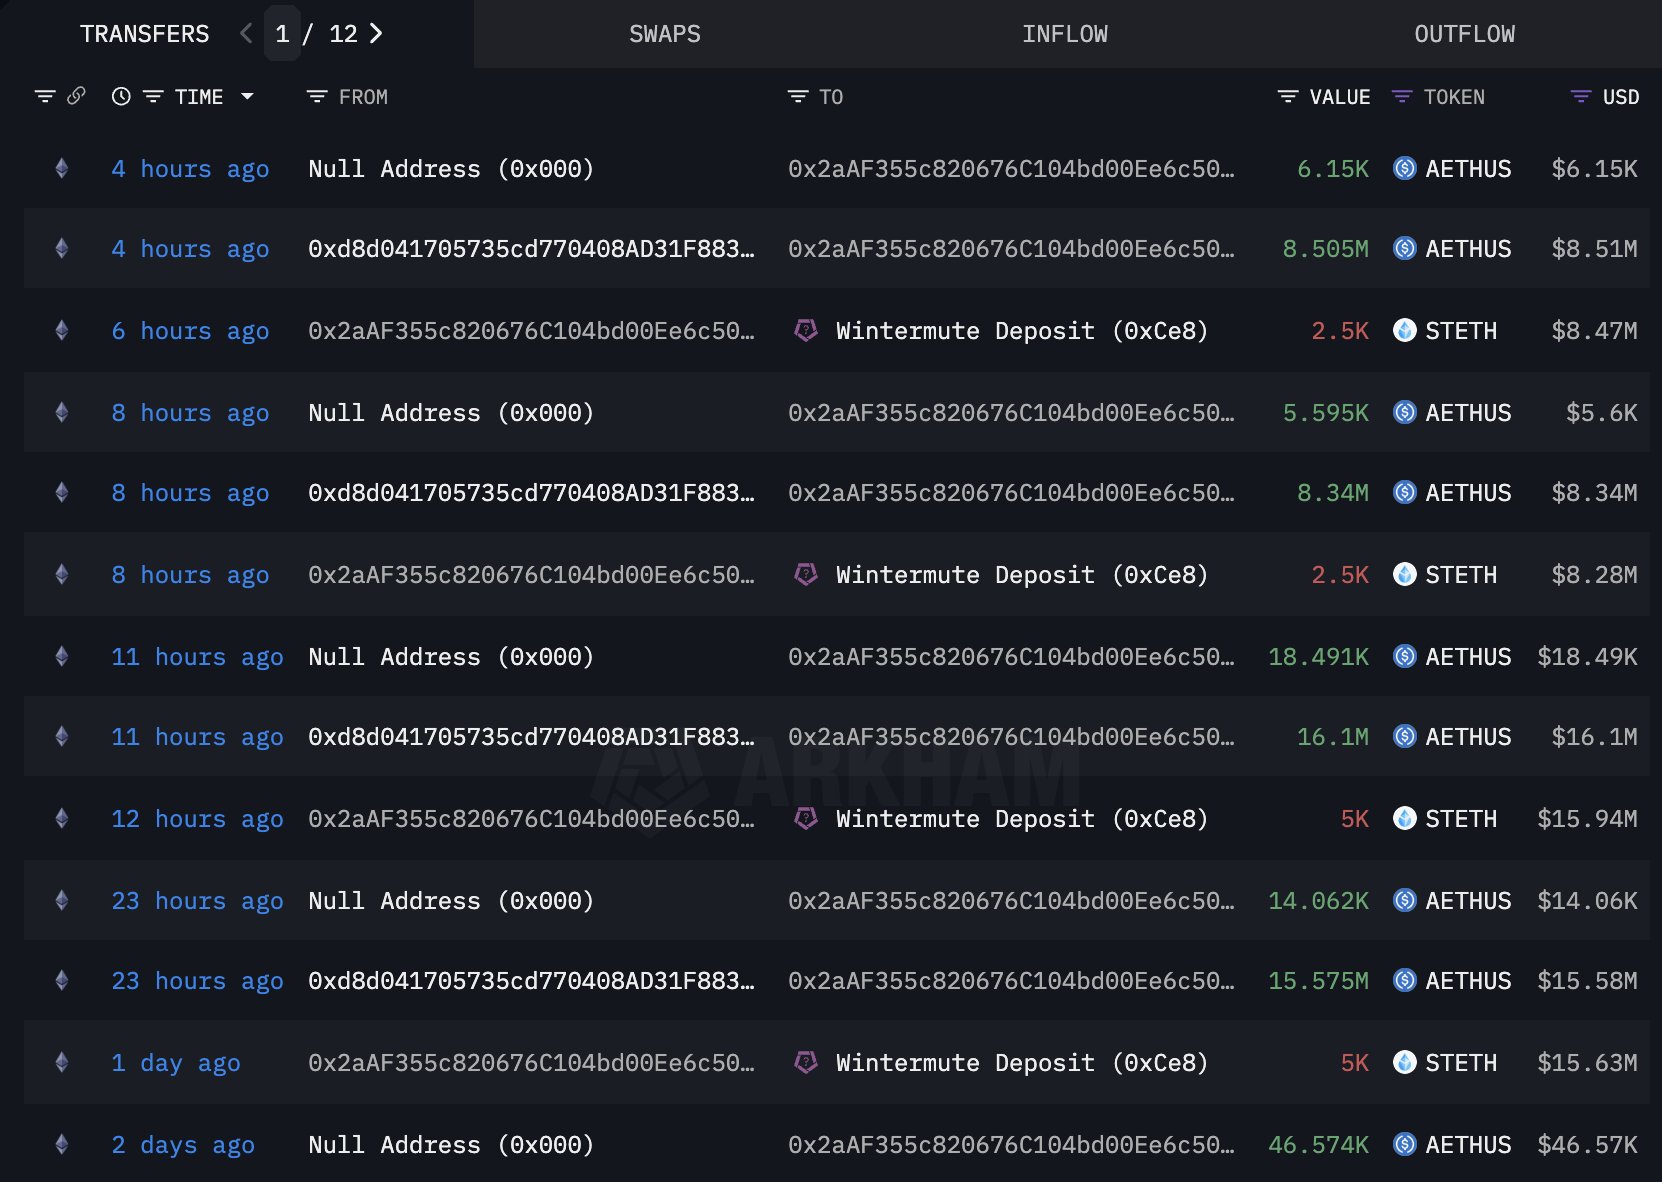Click Wintermute logo on 6 hours ago row

coord(806,330)
